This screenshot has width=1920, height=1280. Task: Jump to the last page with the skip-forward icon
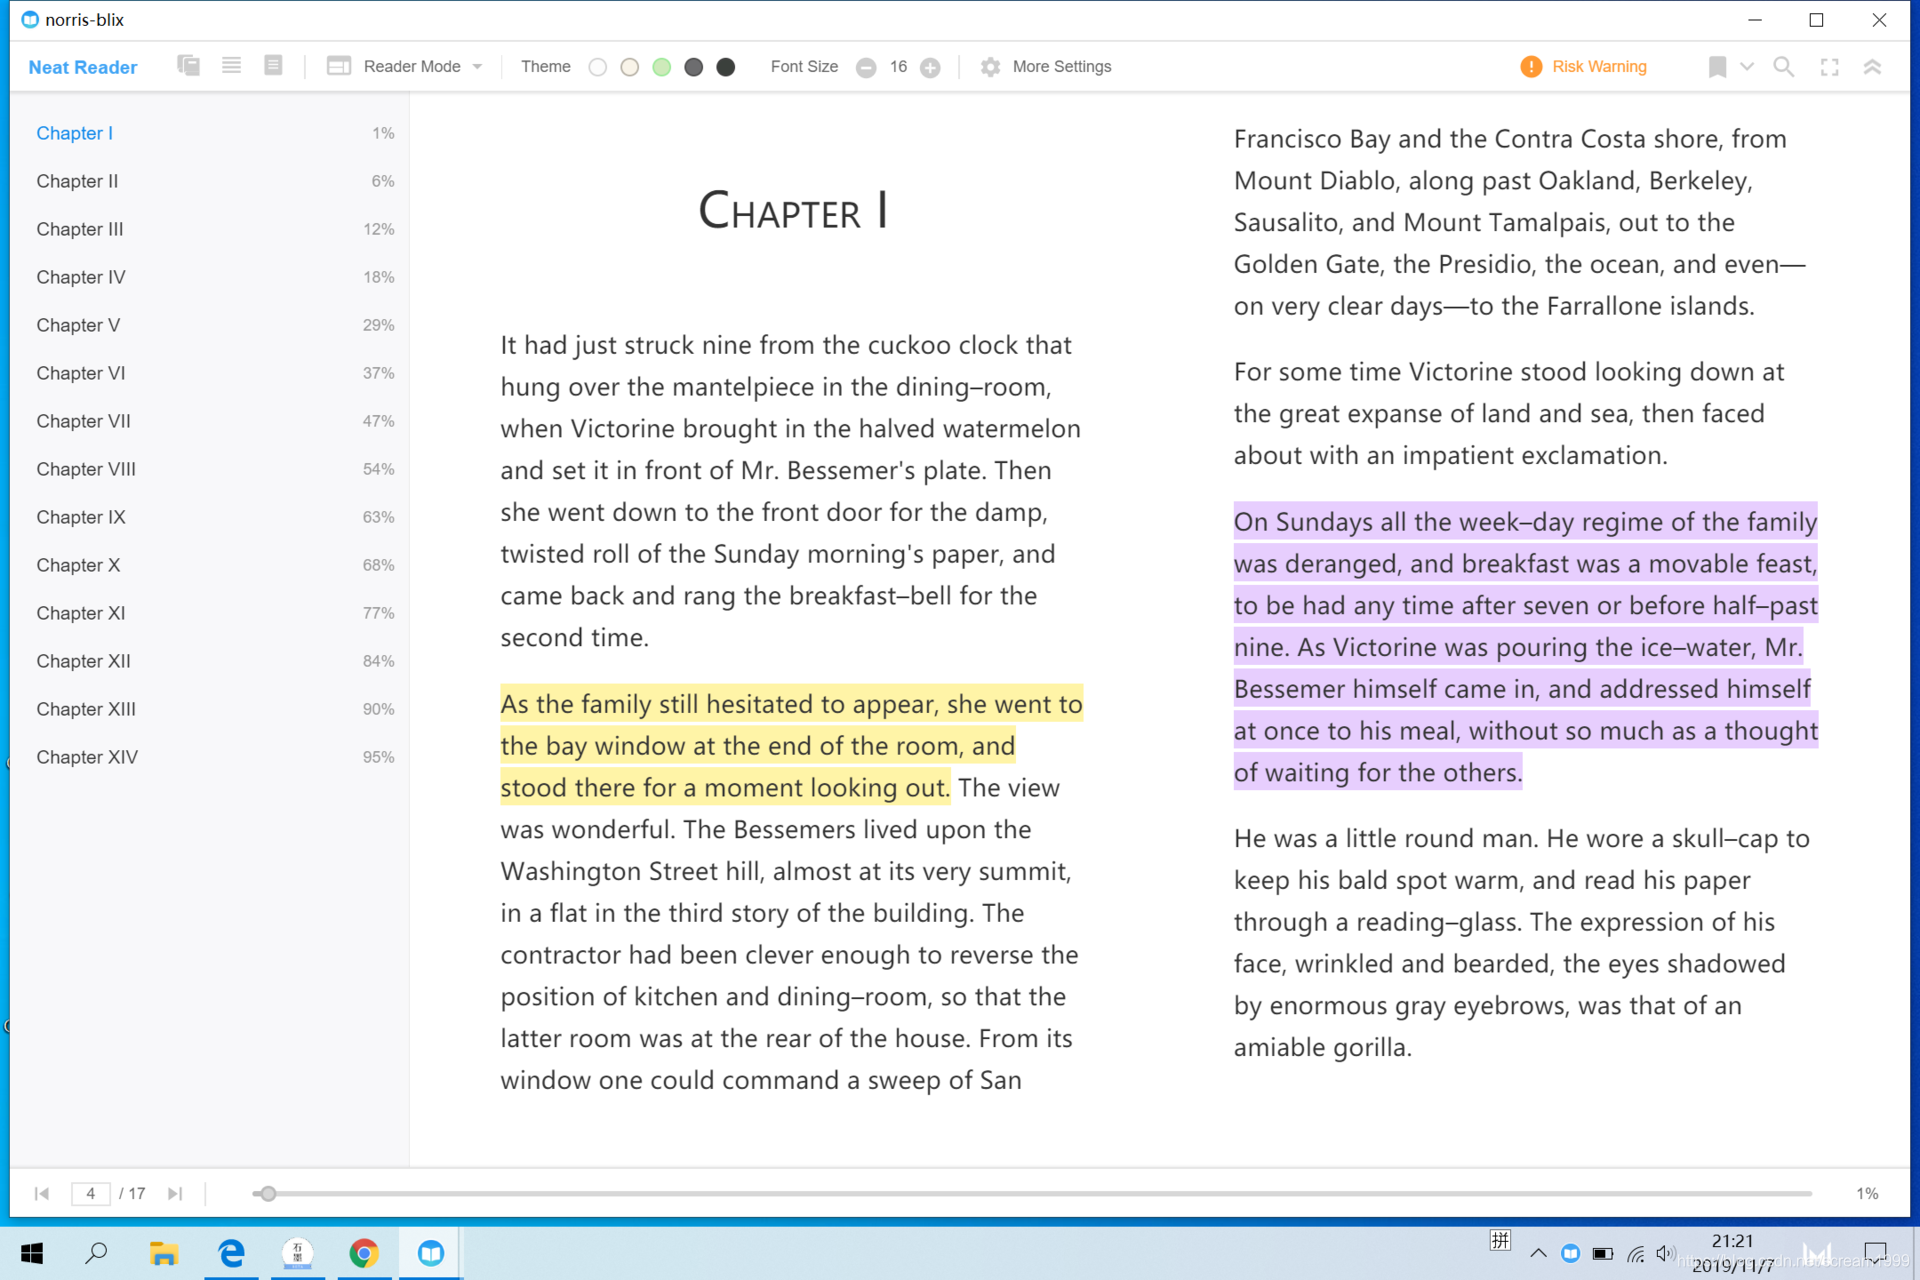tap(176, 1193)
